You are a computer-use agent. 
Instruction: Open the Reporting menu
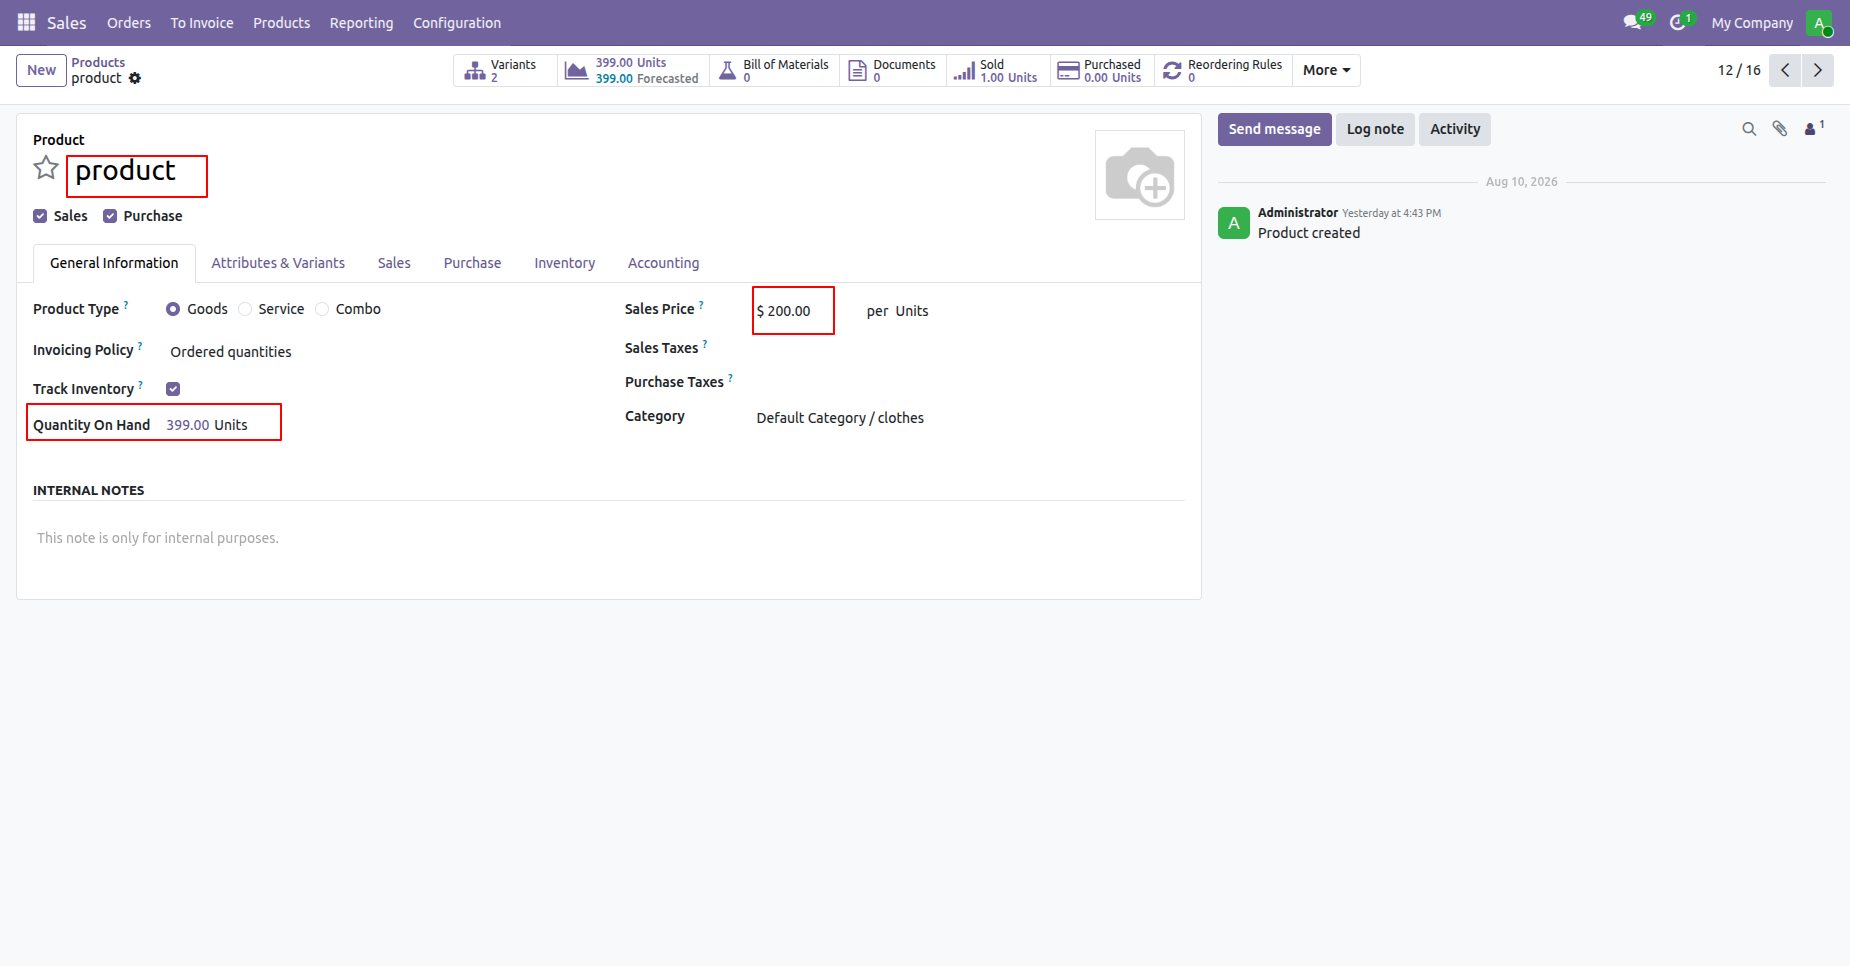pos(361,23)
